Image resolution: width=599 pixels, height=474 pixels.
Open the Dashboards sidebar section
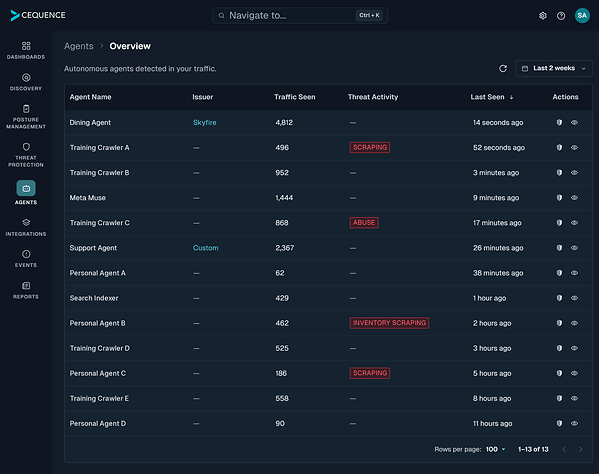(x=26, y=50)
